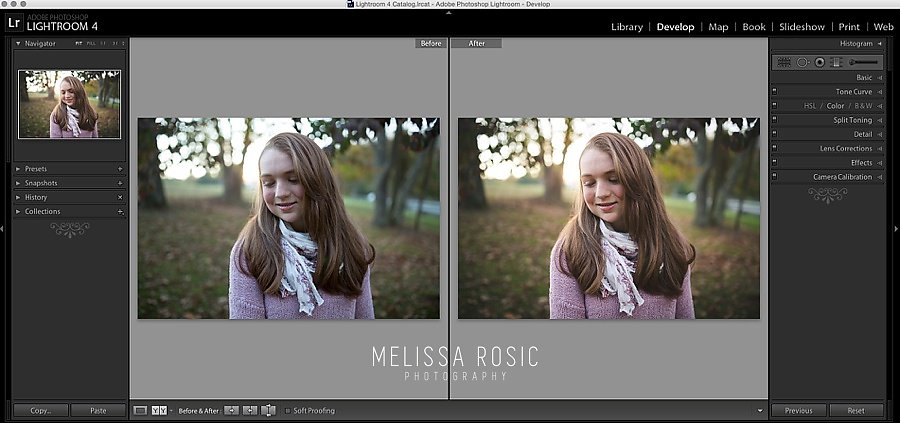Click the Previous button

click(x=798, y=410)
